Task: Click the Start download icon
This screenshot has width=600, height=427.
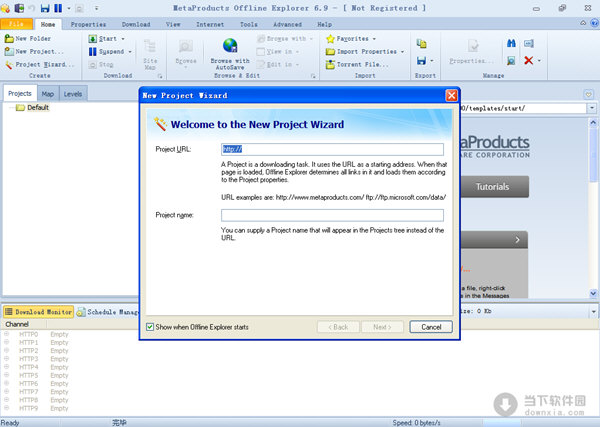Action: (x=93, y=39)
